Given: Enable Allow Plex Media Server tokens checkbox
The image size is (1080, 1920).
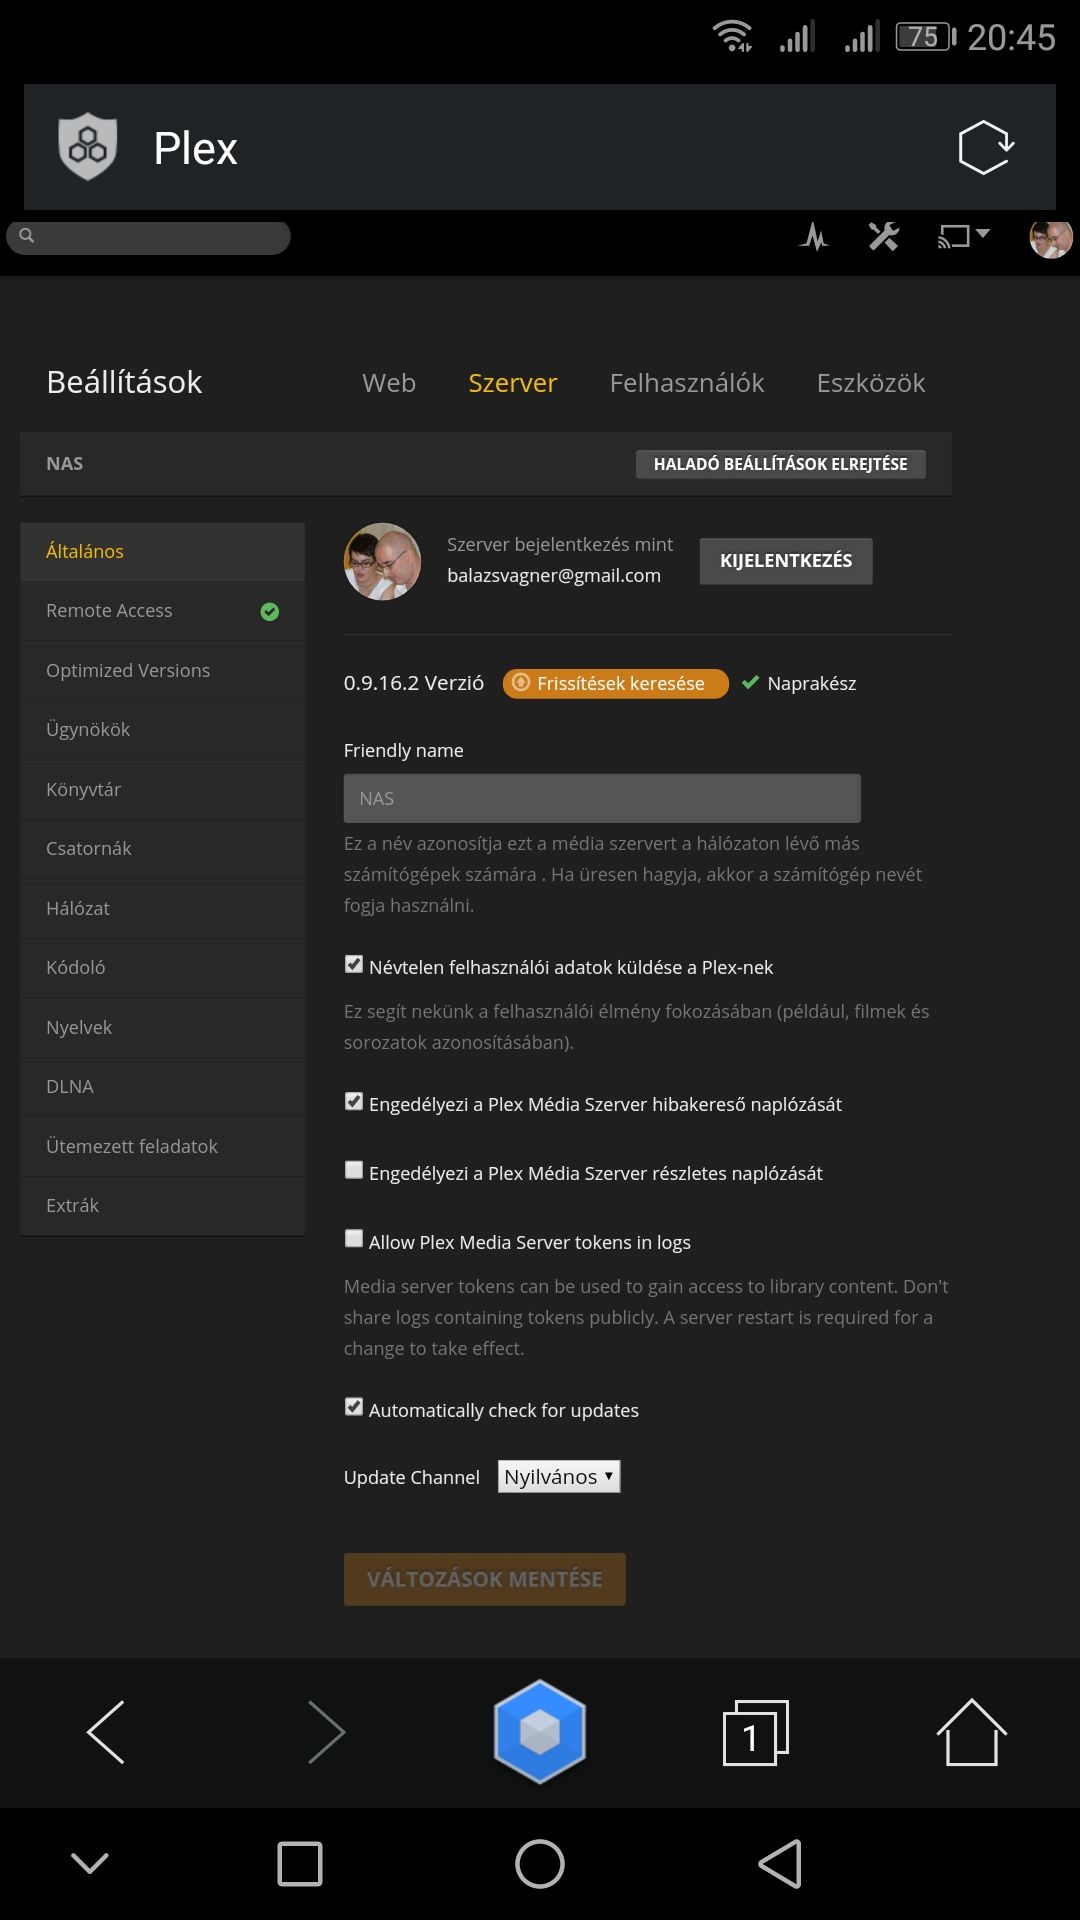Looking at the screenshot, I should [354, 1239].
